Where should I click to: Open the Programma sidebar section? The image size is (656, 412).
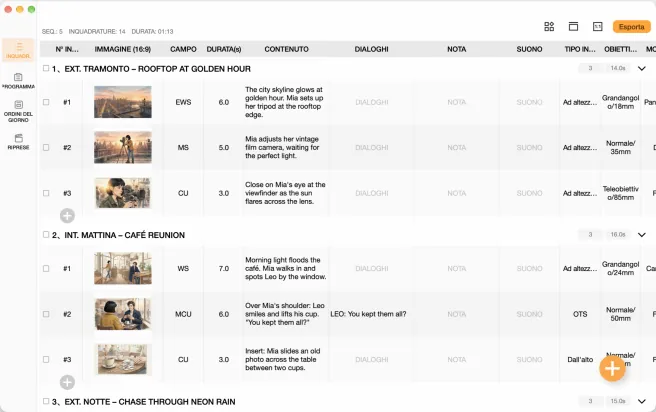point(18,81)
